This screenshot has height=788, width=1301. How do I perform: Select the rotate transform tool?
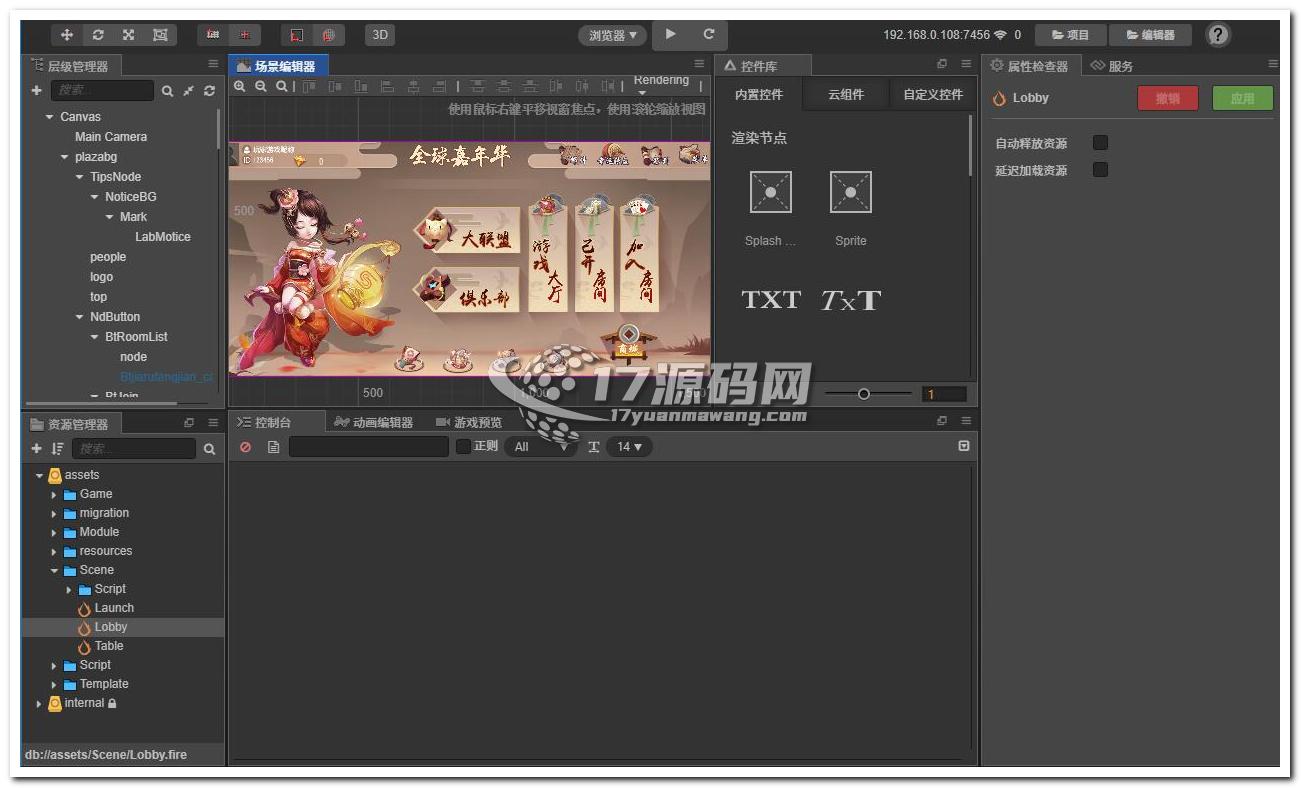pyautogui.click(x=97, y=35)
